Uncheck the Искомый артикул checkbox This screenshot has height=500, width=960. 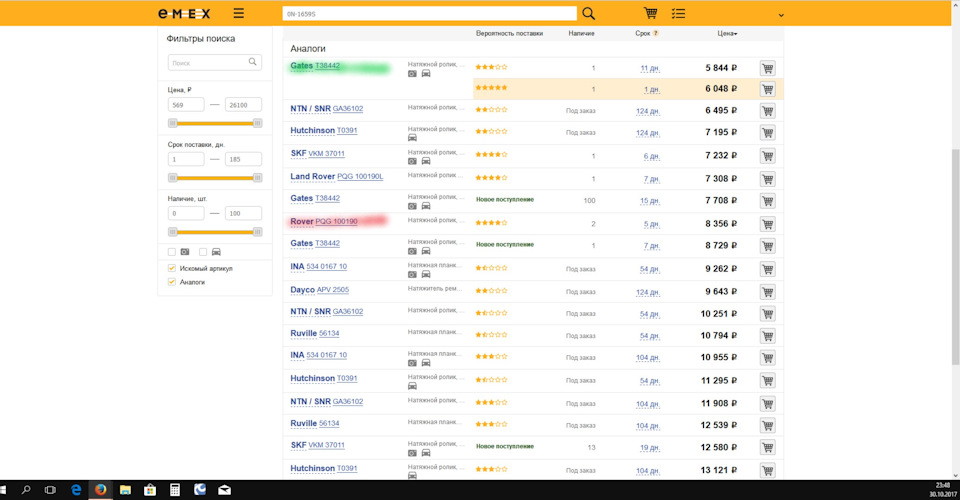coord(171,268)
